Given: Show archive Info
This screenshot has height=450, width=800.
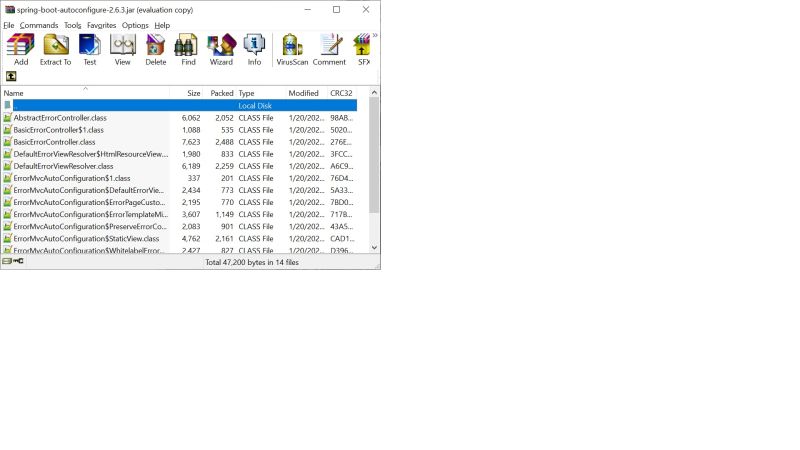Looking at the screenshot, I should (254, 49).
